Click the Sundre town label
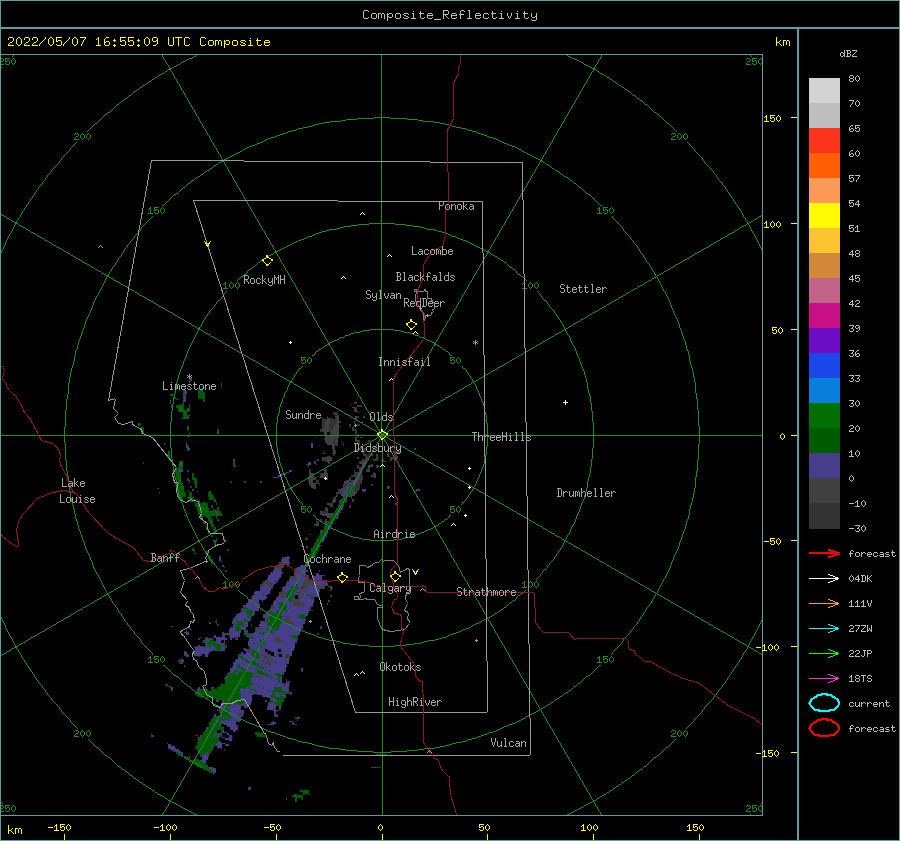This screenshot has height=841, width=900. click(303, 414)
